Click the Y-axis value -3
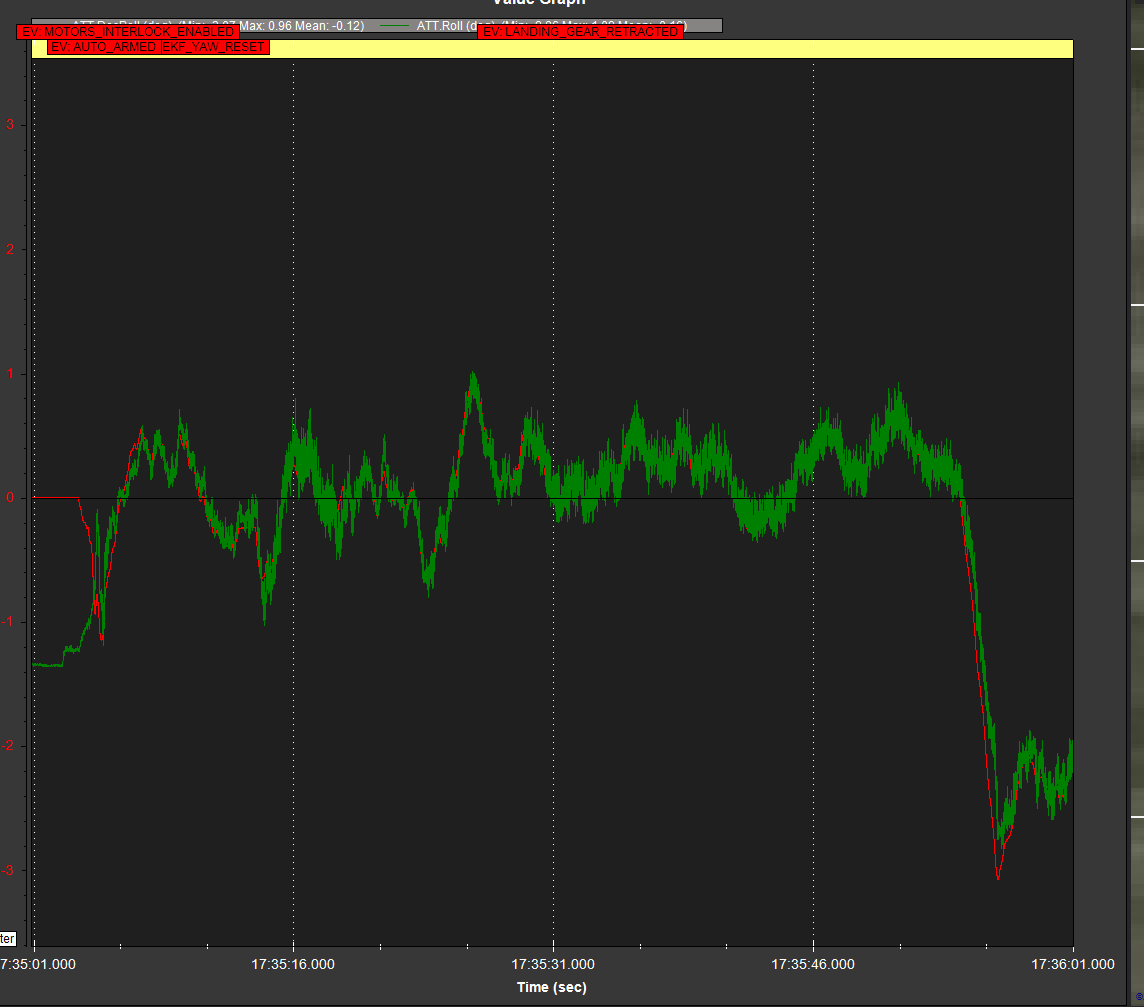1144x1007 pixels. (8, 871)
